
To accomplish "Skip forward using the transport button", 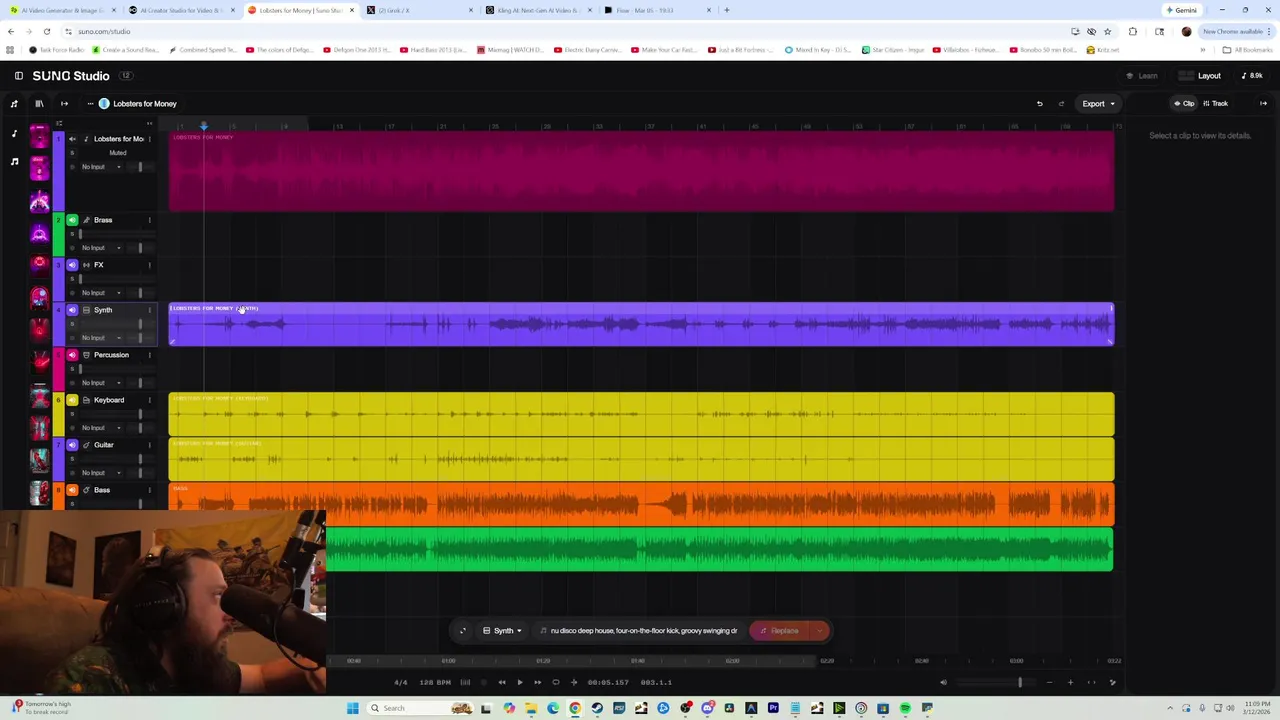I will pyautogui.click(x=537, y=682).
